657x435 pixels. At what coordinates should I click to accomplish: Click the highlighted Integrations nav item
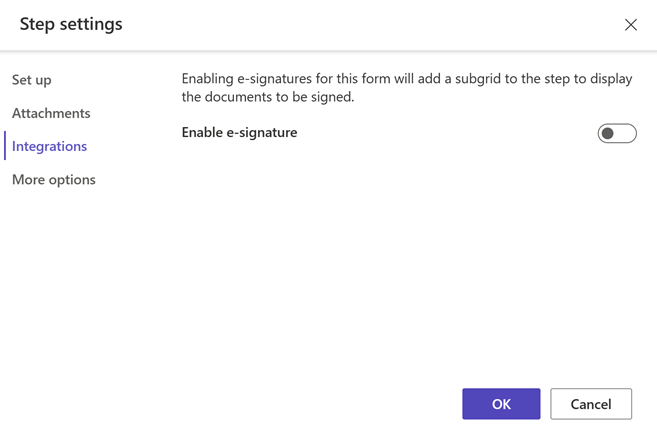click(49, 146)
